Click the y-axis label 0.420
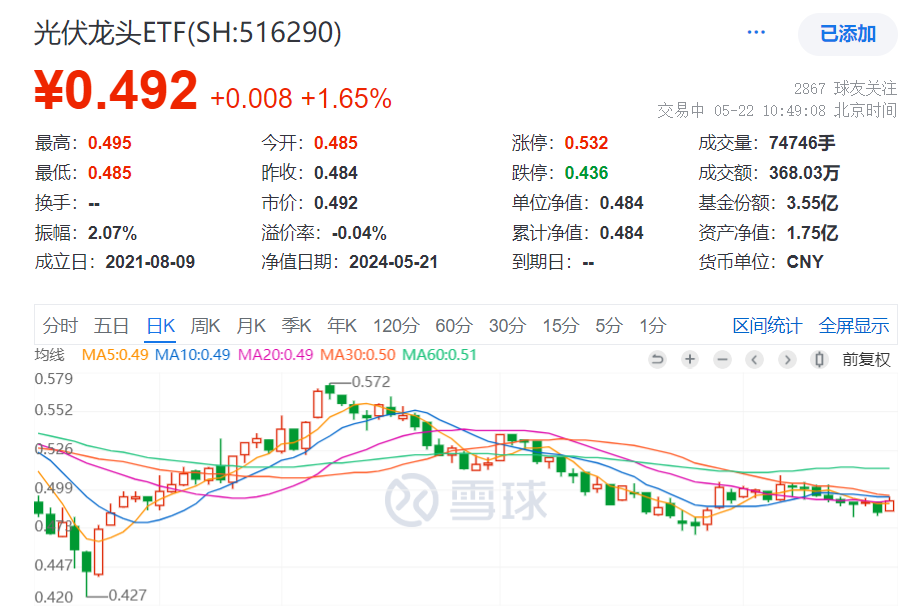 (54, 597)
